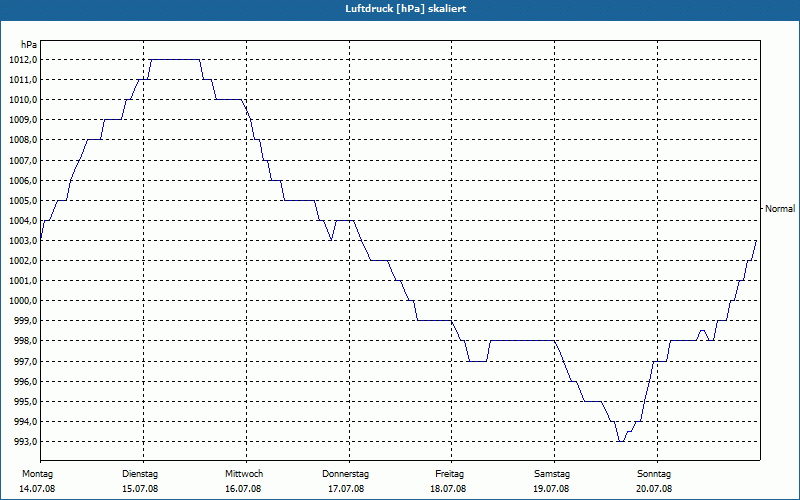Click the 1012,0 axis value
Viewport: 800px width, 500px height.
pyautogui.click(x=23, y=60)
